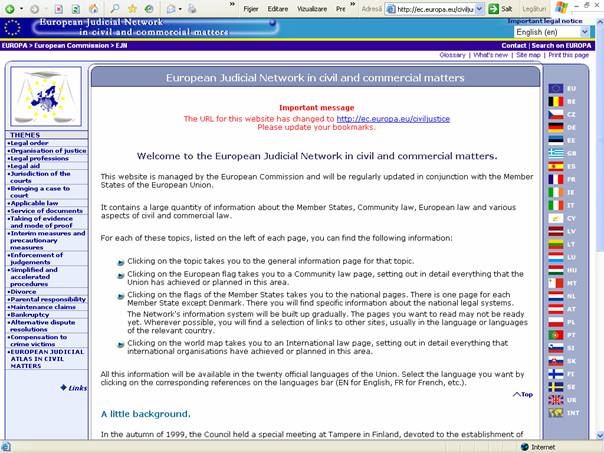
Task: Open the Contact link in purple bar
Action: pyautogui.click(x=514, y=45)
